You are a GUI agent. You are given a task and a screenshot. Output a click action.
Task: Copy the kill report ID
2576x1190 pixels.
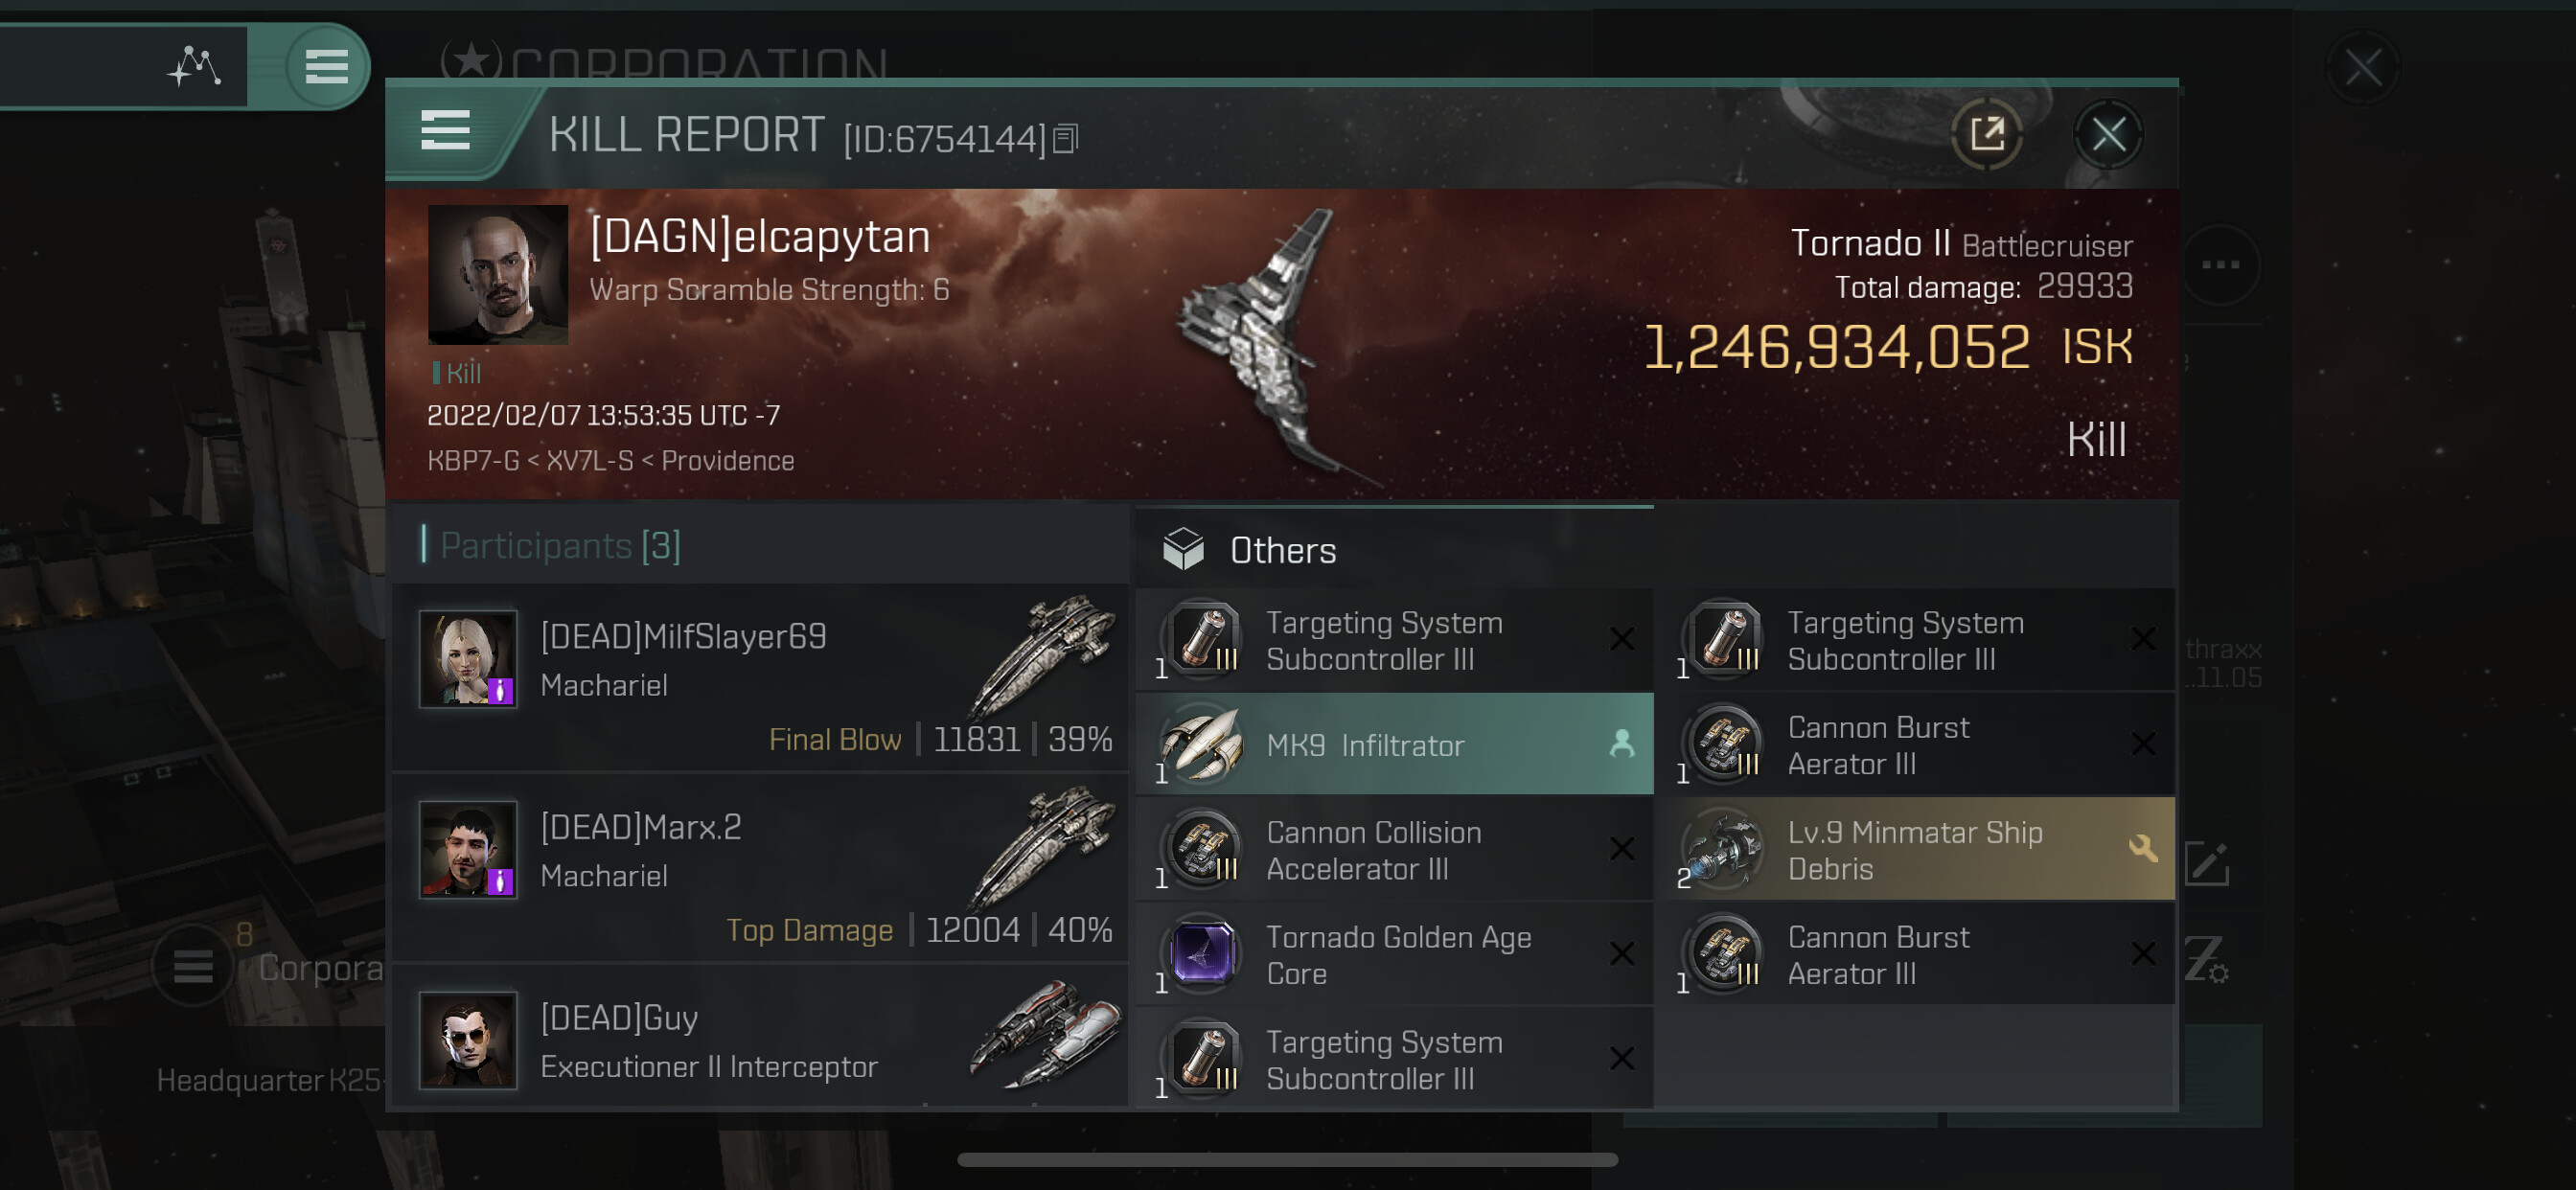(x=1066, y=139)
